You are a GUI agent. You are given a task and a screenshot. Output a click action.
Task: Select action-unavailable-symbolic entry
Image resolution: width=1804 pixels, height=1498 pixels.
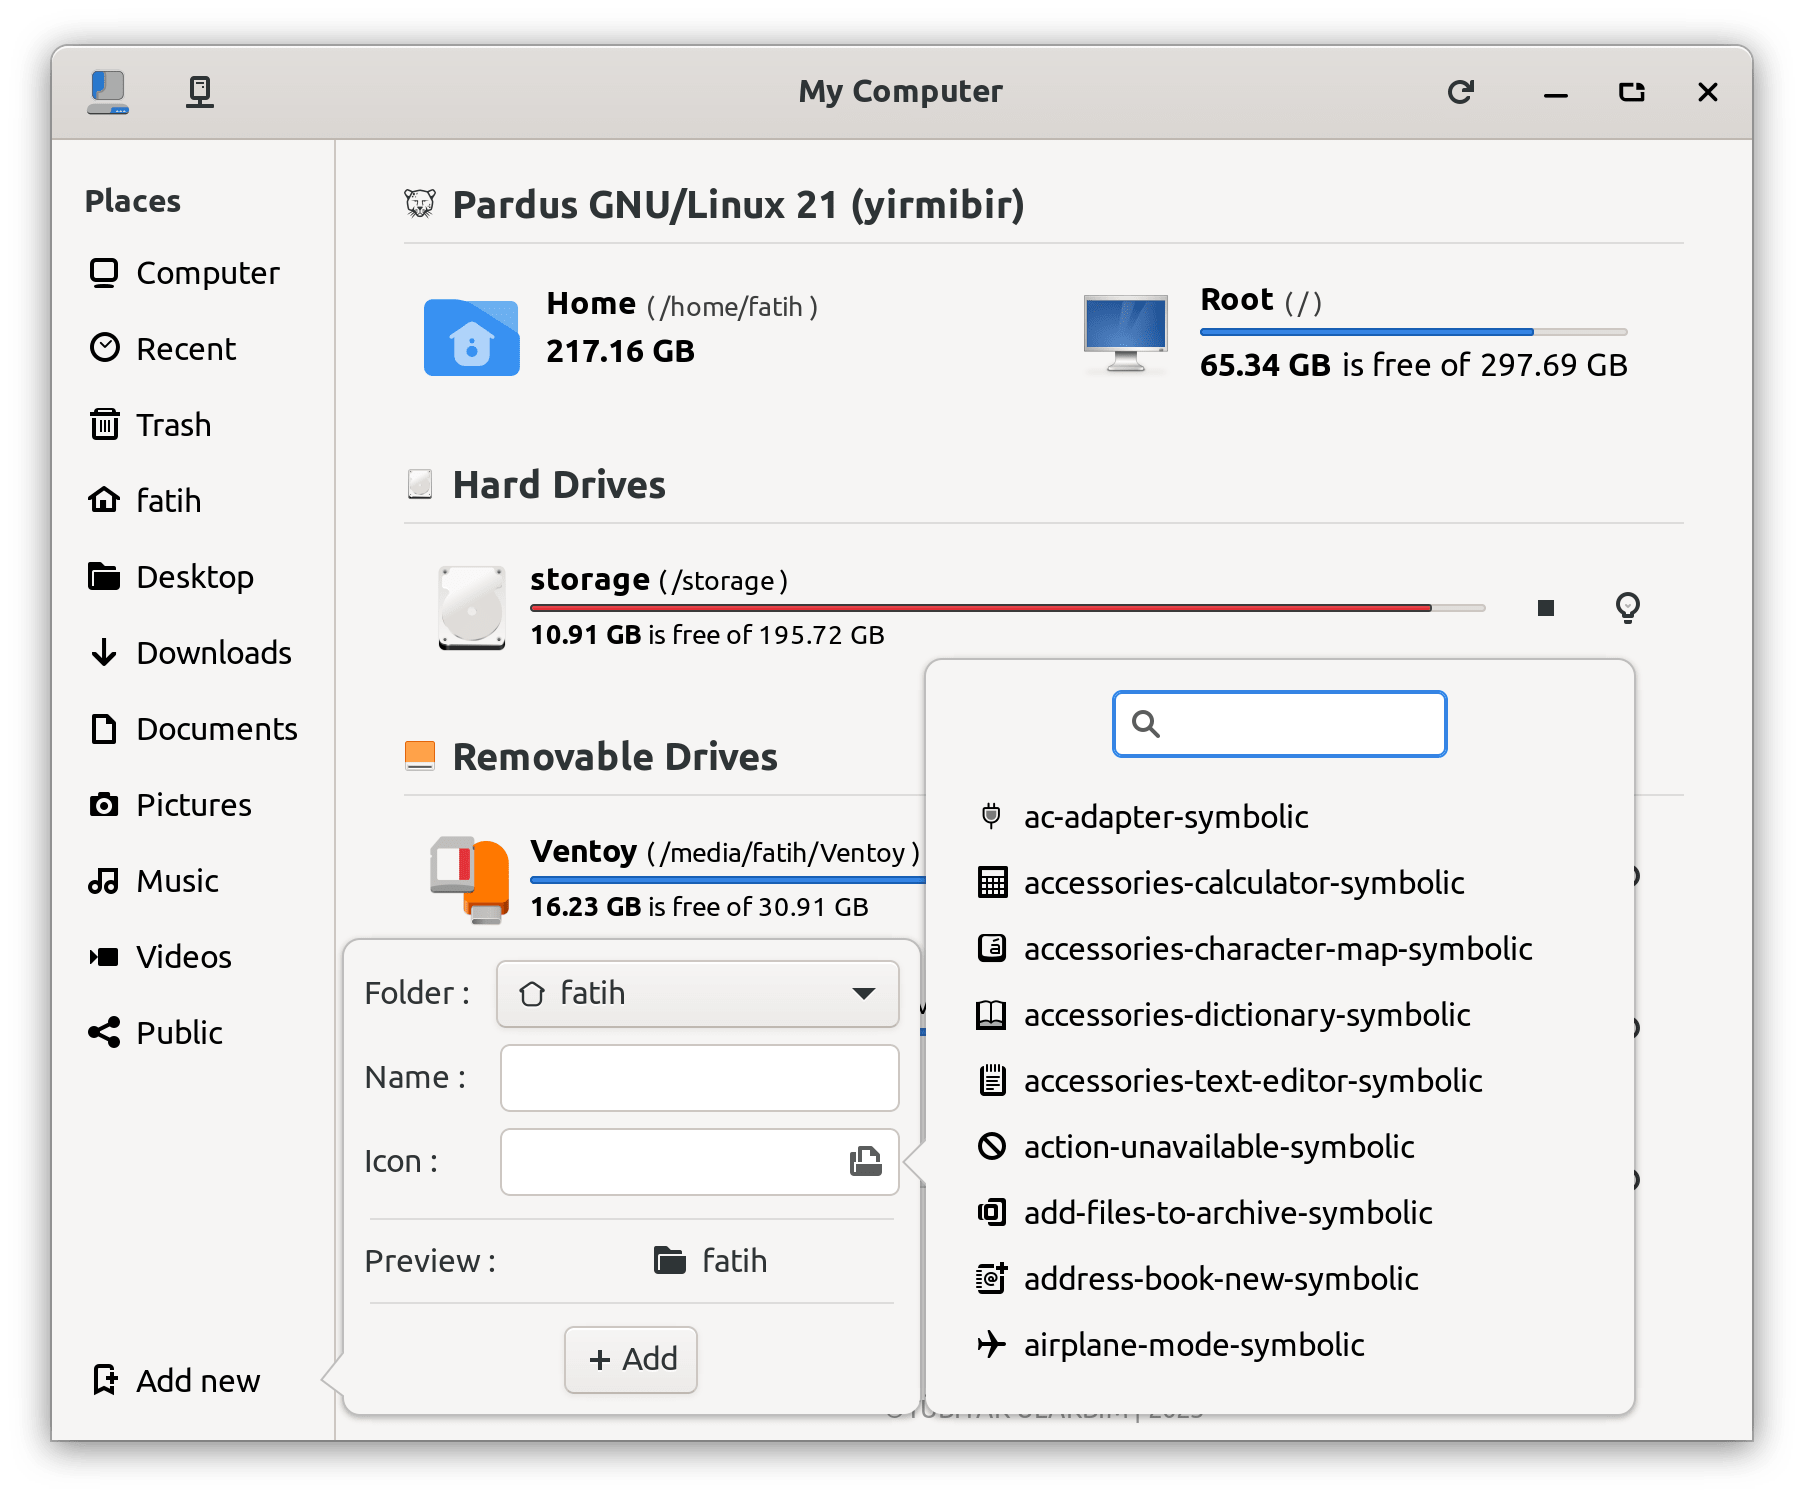(1280, 1147)
